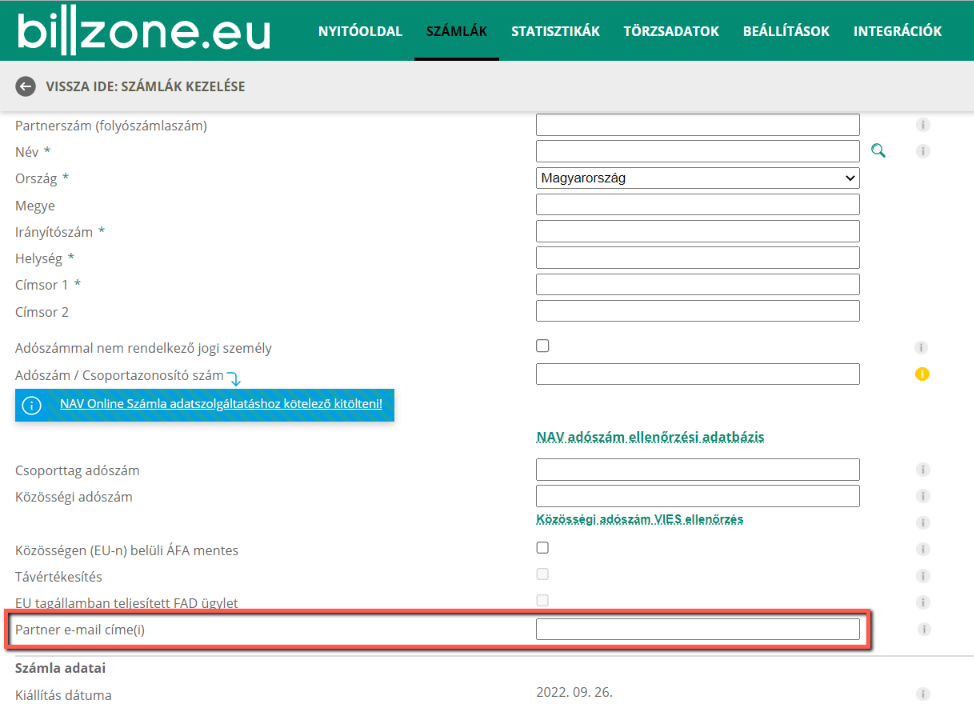
Task: Toggle the EU tagállamban teljesített FAD ügylet checkbox
Action: click(542, 600)
